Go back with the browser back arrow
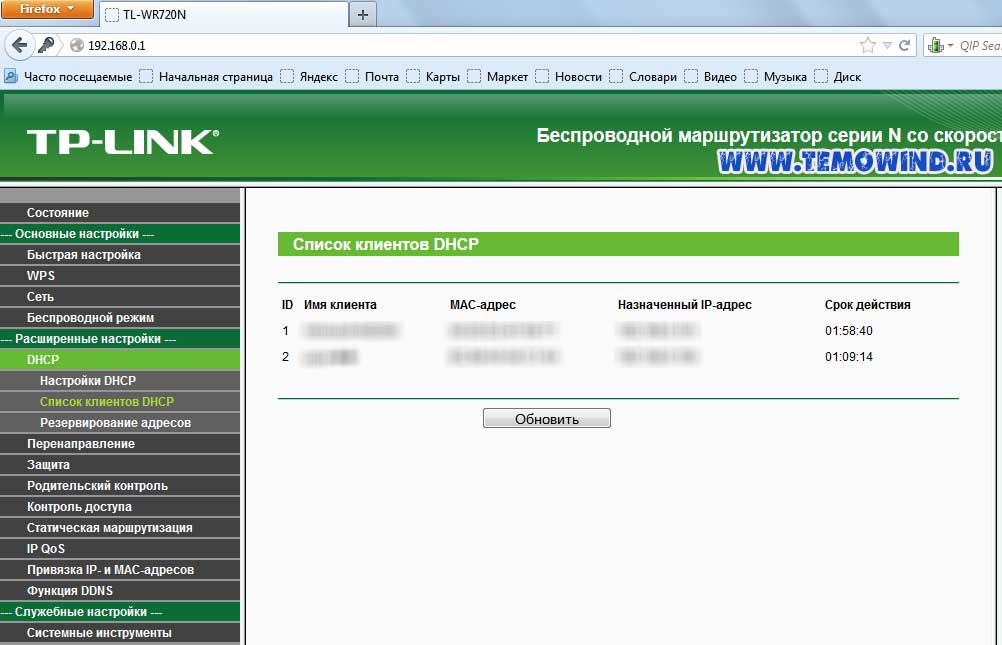The width and height of the screenshot is (1002, 645). pos(19,45)
